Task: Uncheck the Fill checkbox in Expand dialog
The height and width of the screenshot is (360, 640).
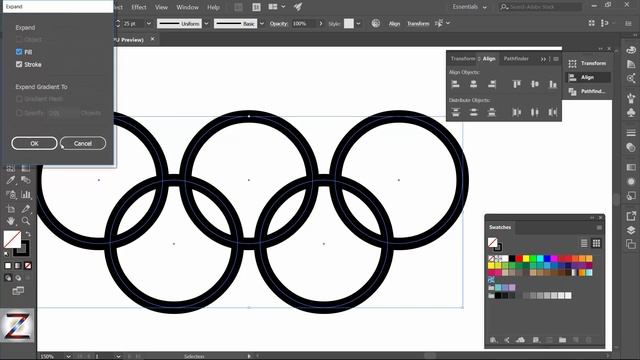Action: coord(19,52)
